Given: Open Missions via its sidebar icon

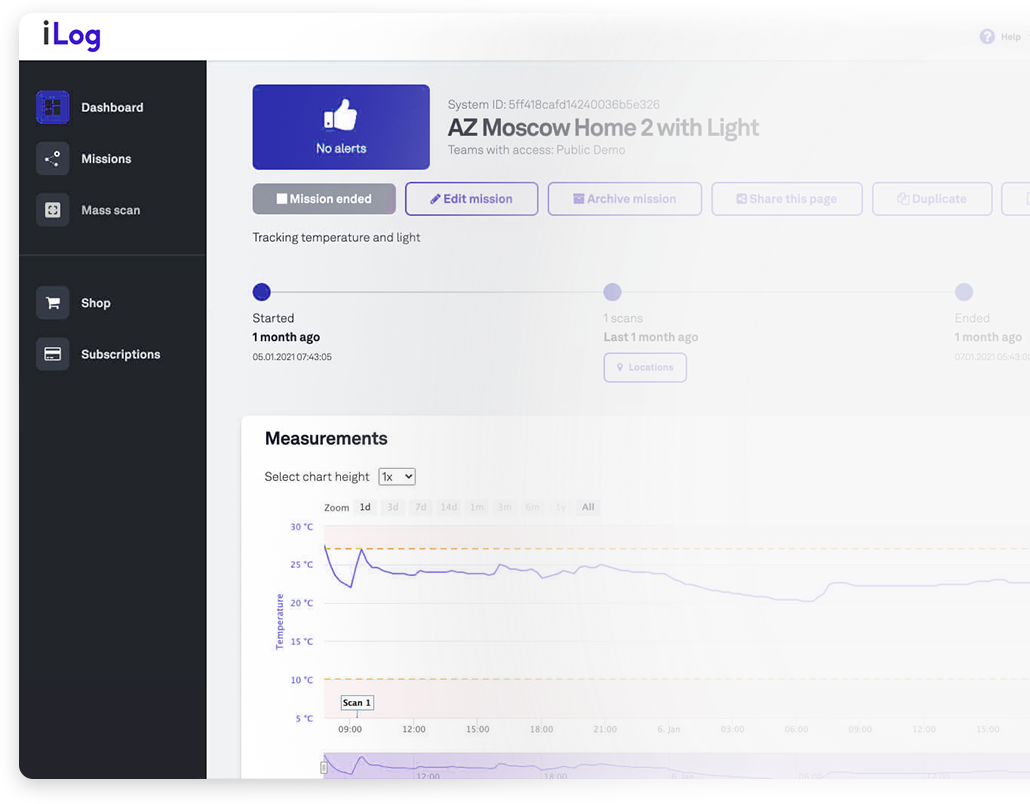Looking at the screenshot, I should click(53, 159).
